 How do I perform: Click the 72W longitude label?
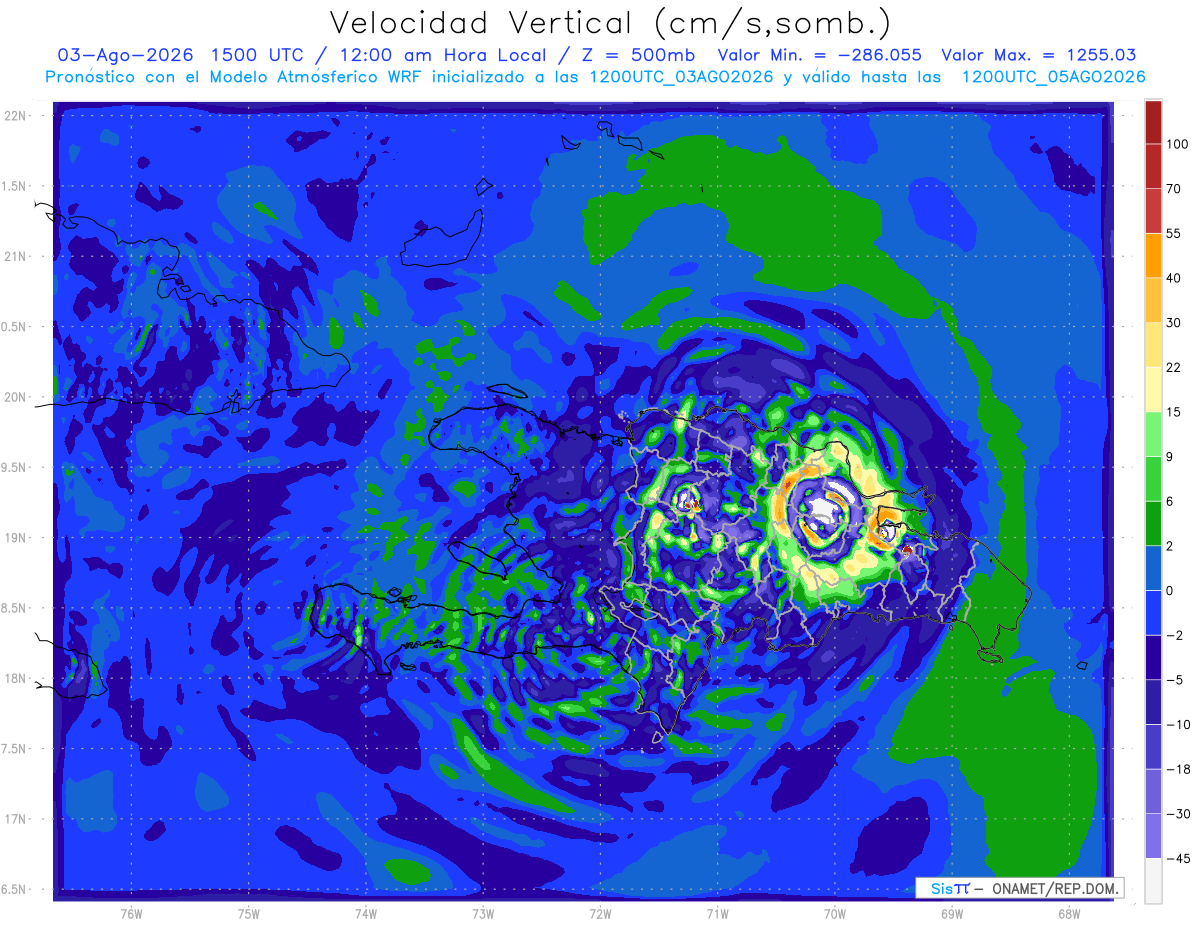click(x=600, y=914)
